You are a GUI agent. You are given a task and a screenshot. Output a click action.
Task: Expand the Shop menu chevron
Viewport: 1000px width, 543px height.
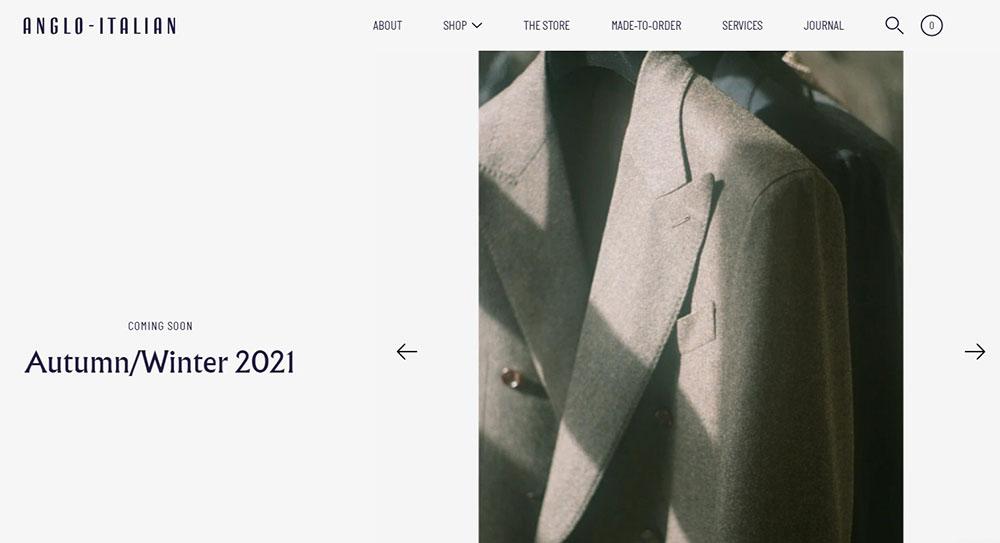coord(477,26)
